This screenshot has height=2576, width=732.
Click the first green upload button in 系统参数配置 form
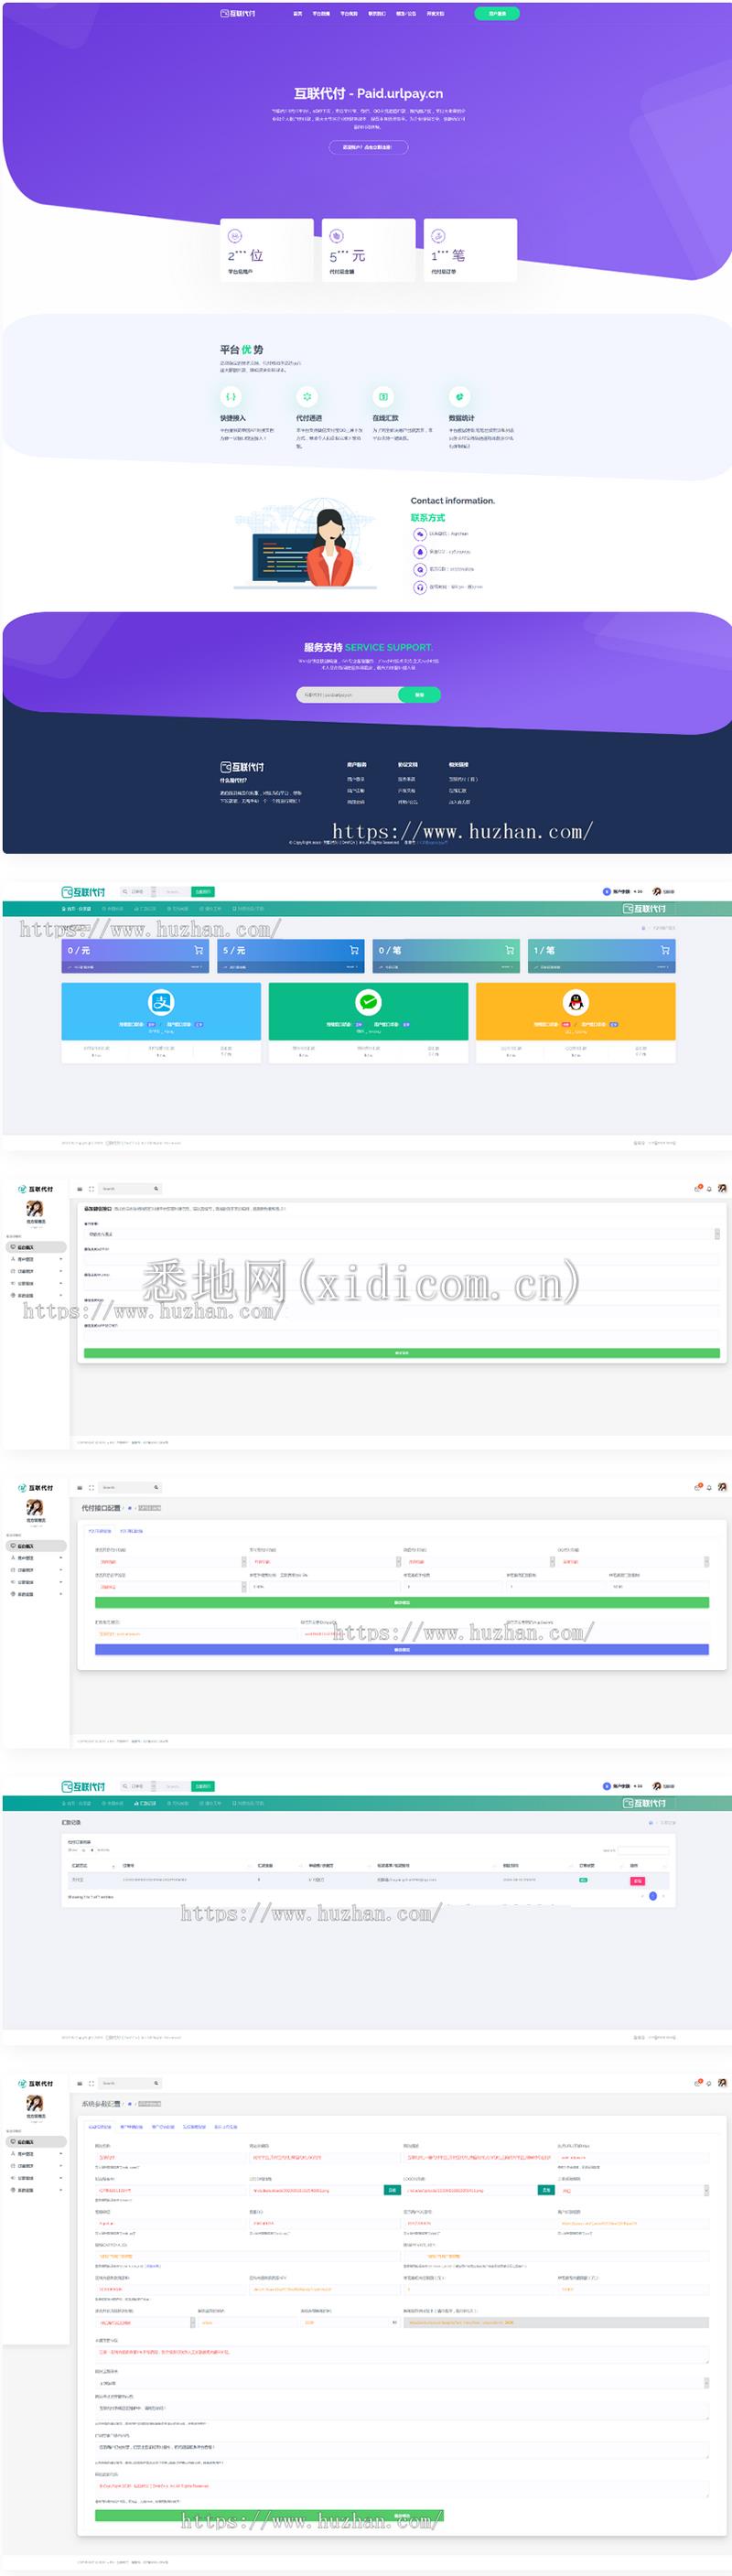click(x=392, y=2190)
